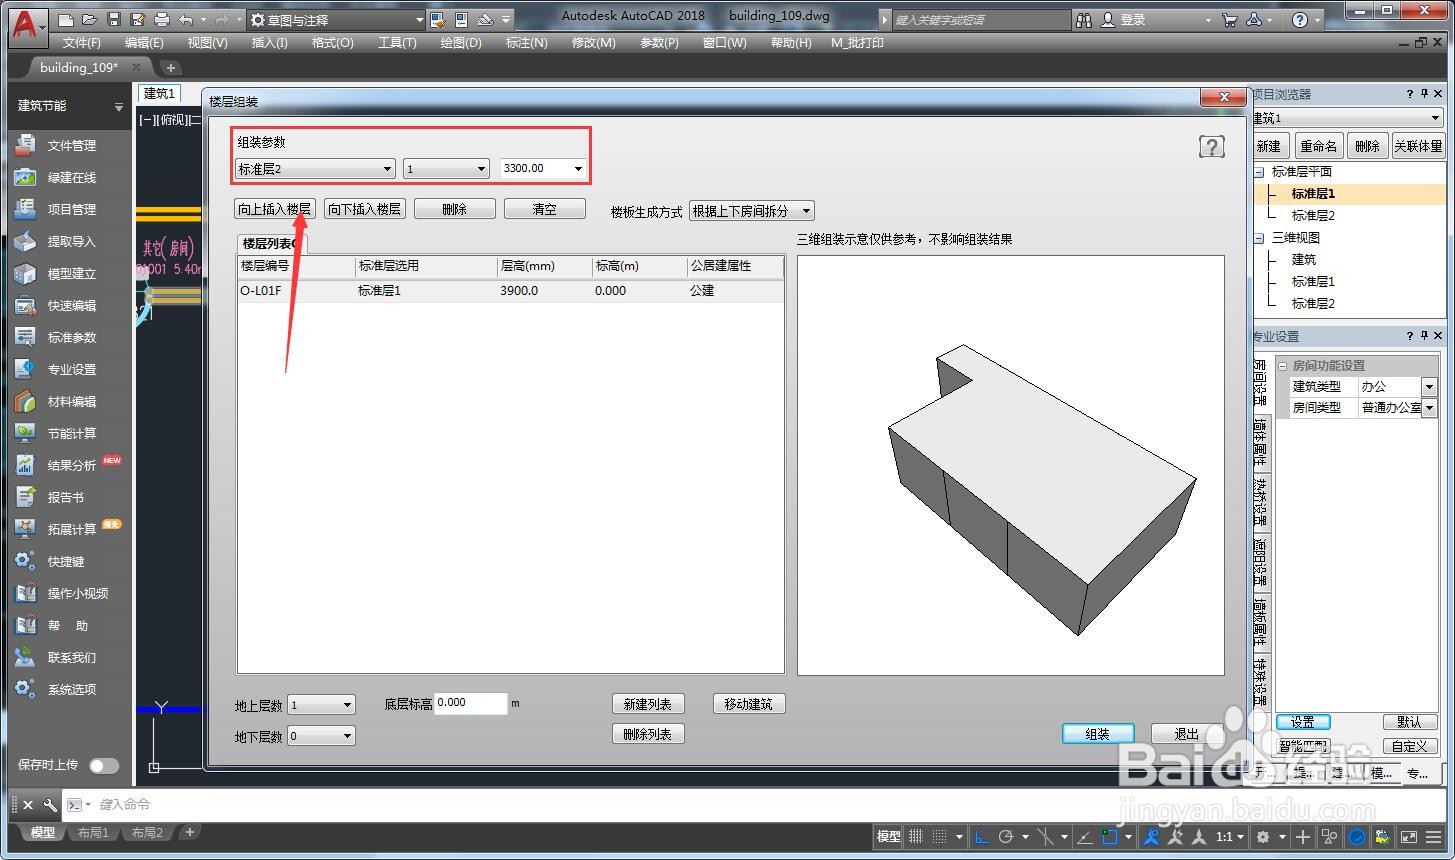1455x860 pixels.
Task: Click the Open file icon
Action: 90,20
